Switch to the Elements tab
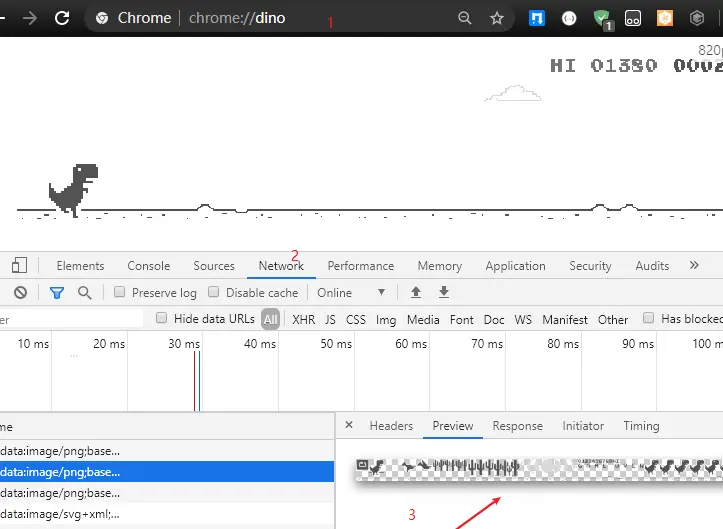723x529 pixels. [80, 266]
